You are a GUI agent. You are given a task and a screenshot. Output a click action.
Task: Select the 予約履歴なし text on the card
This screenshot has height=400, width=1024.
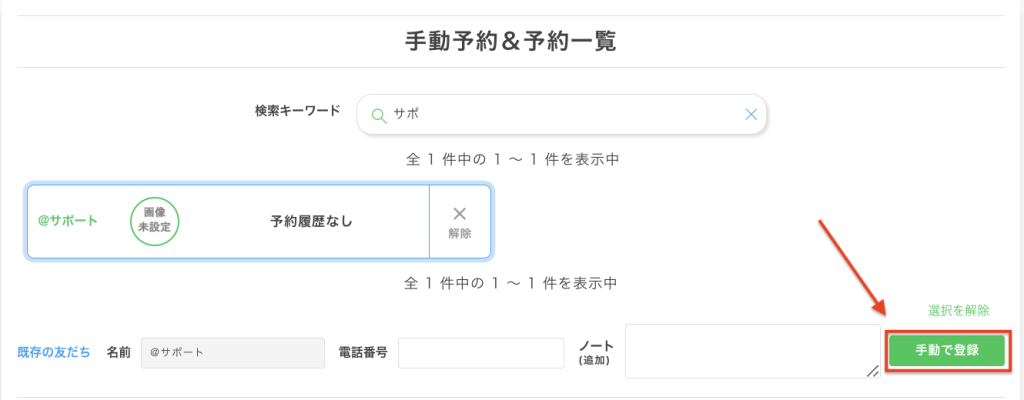click(x=311, y=221)
